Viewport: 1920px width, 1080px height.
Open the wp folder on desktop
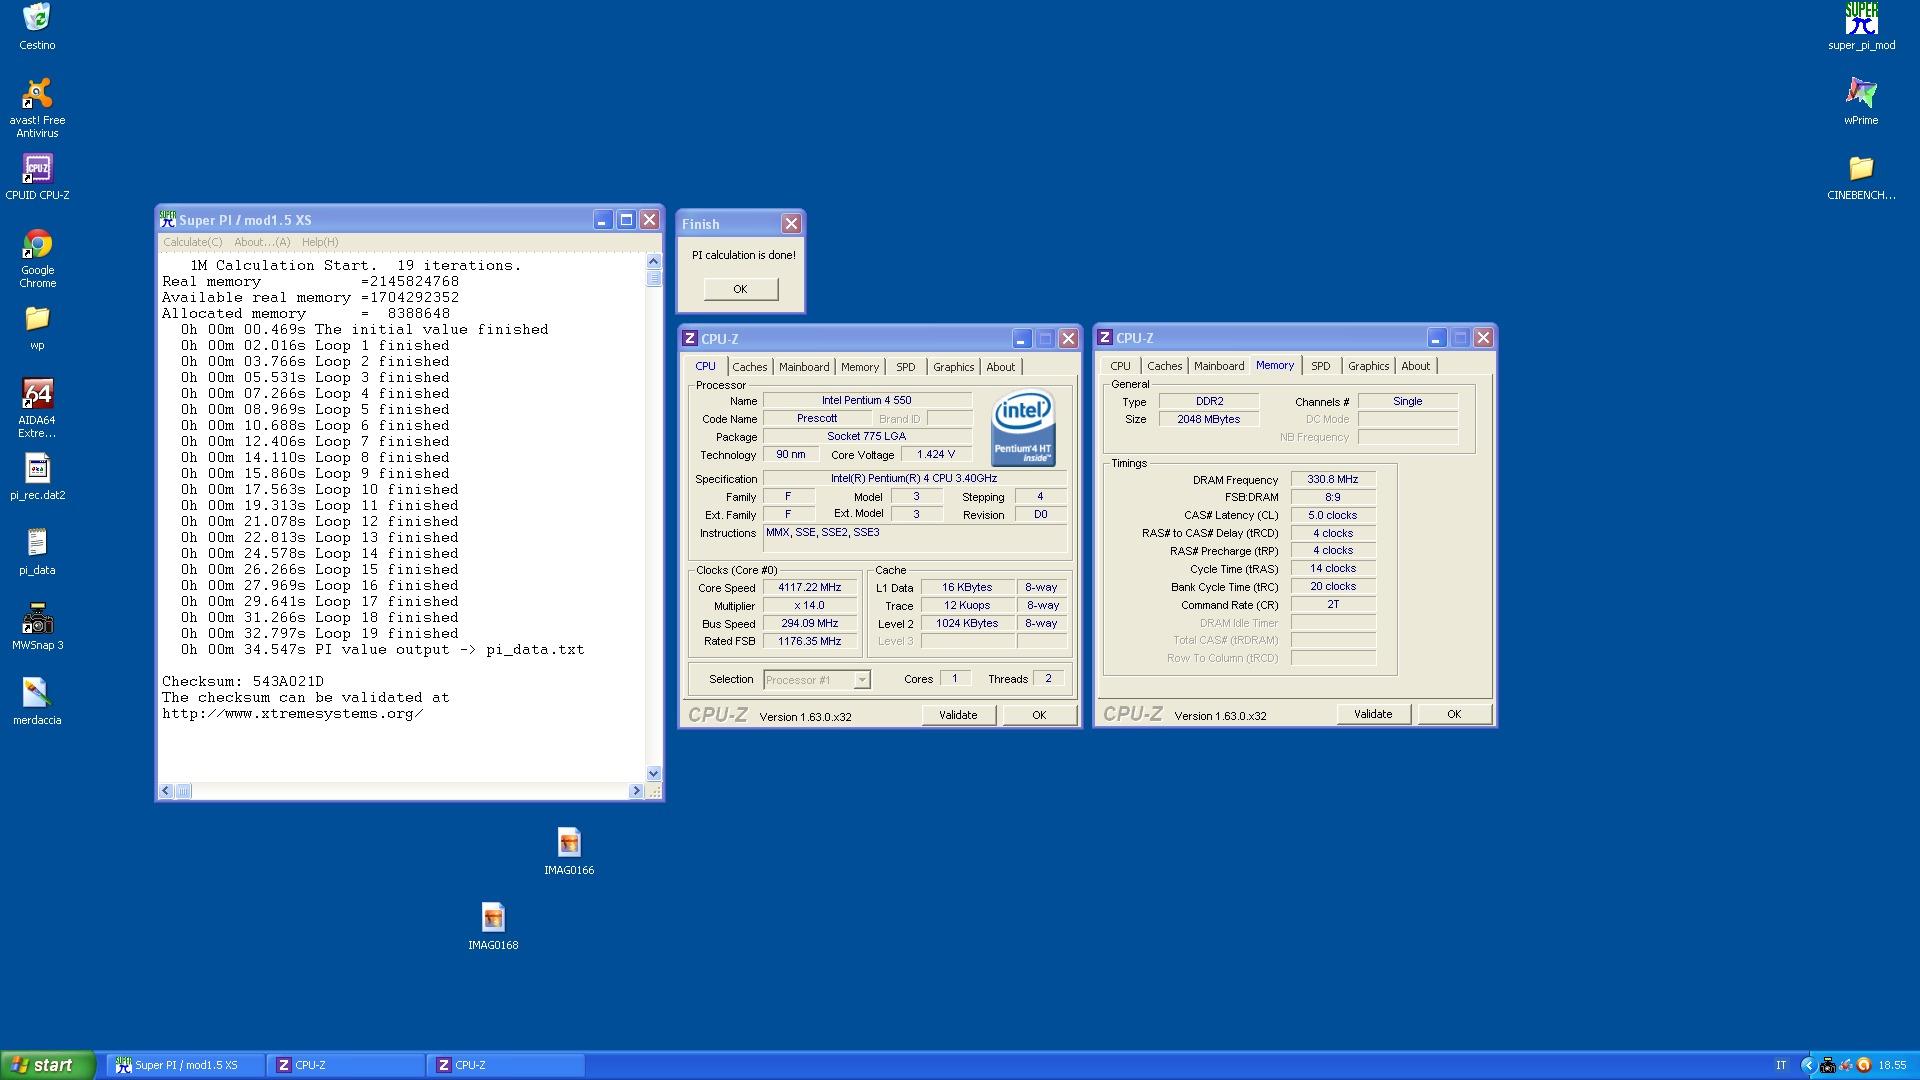coord(37,327)
